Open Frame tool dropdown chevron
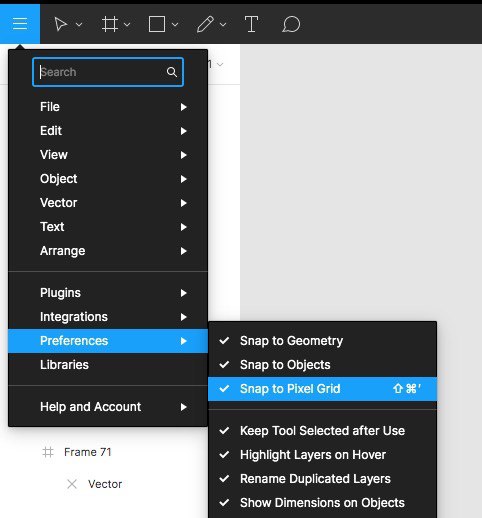482x518 pixels. [127, 24]
